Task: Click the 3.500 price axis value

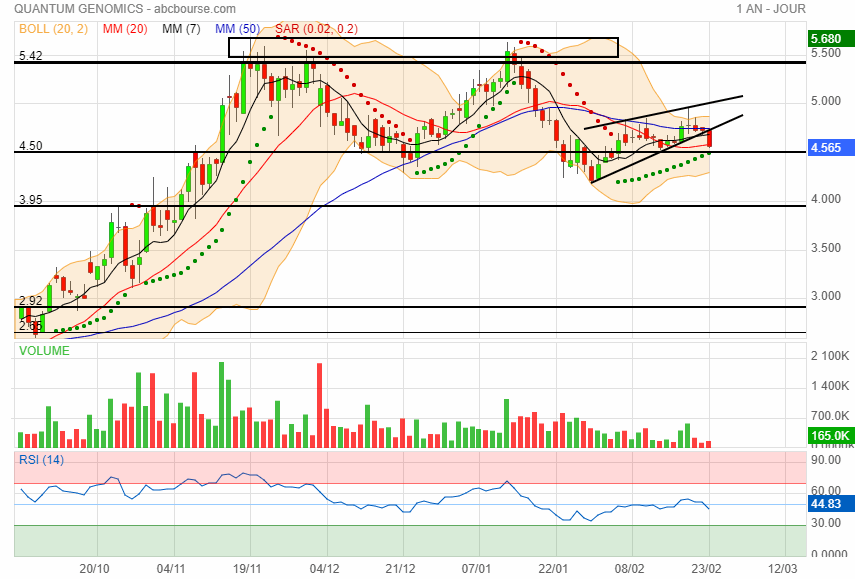Action: (x=826, y=248)
